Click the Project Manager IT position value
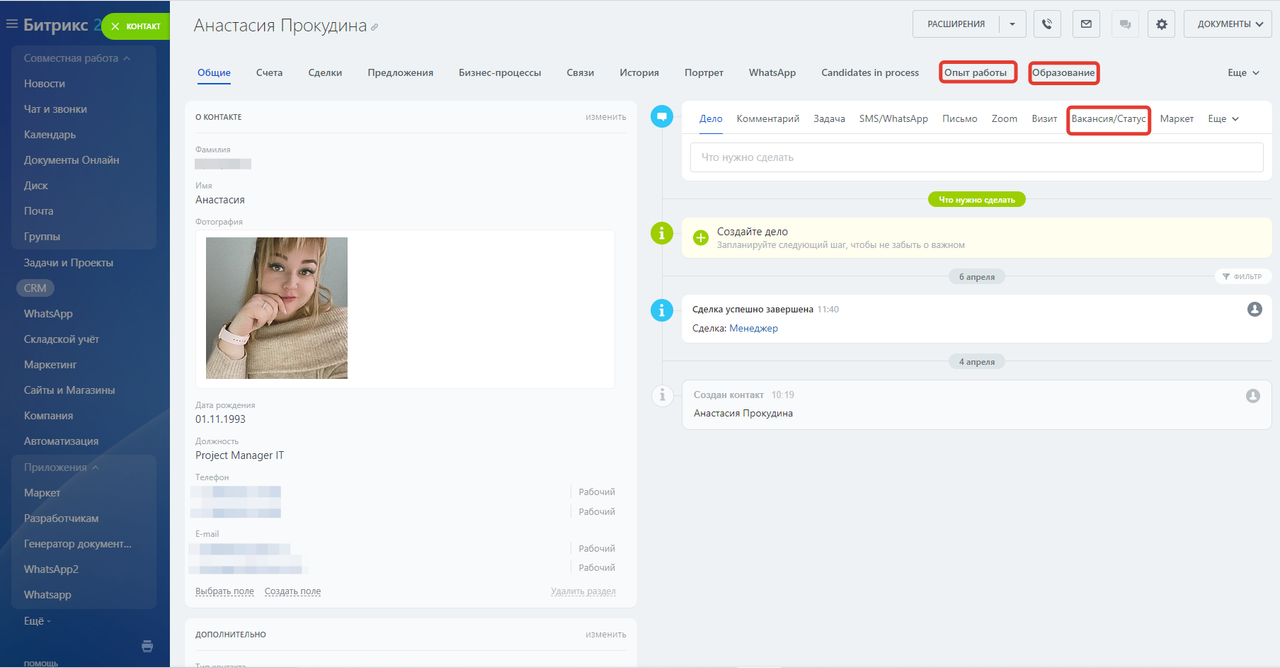 pyautogui.click(x=240, y=456)
